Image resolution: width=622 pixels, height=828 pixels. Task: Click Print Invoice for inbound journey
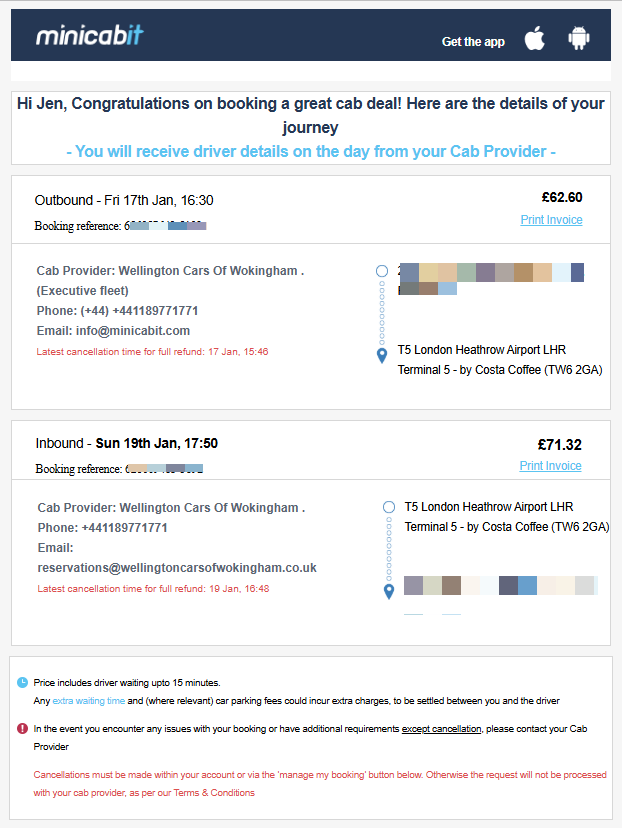pos(550,466)
